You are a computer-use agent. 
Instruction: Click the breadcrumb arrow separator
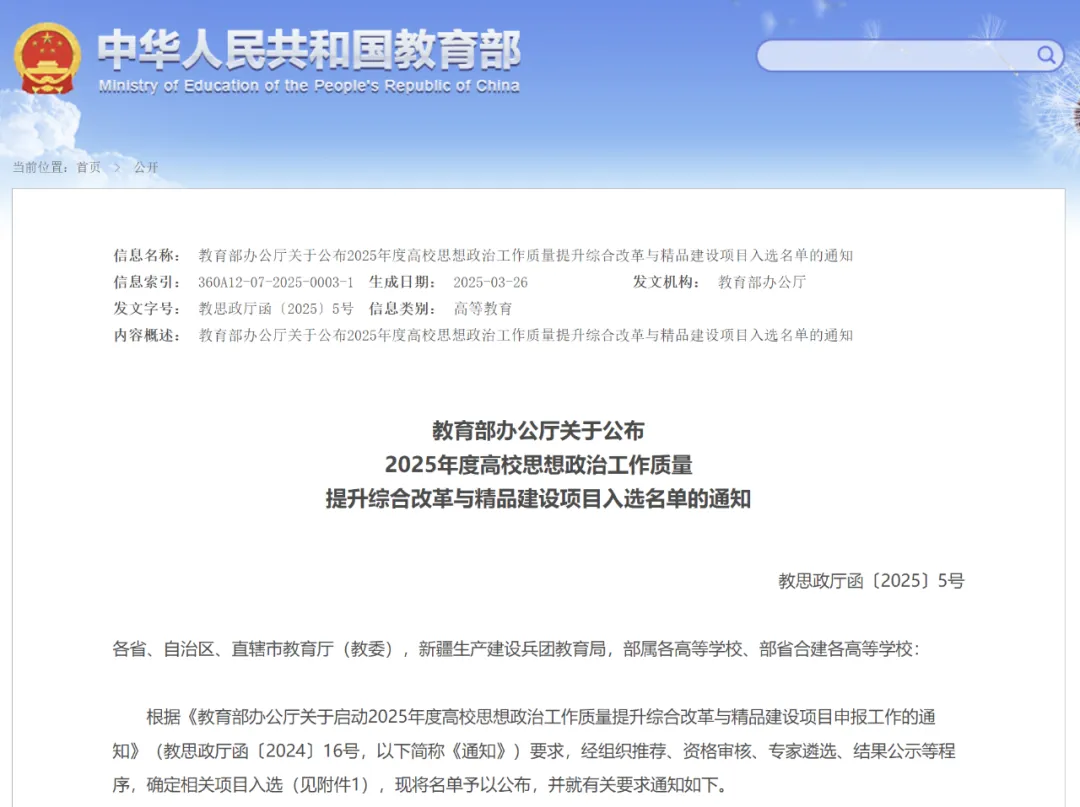117,167
